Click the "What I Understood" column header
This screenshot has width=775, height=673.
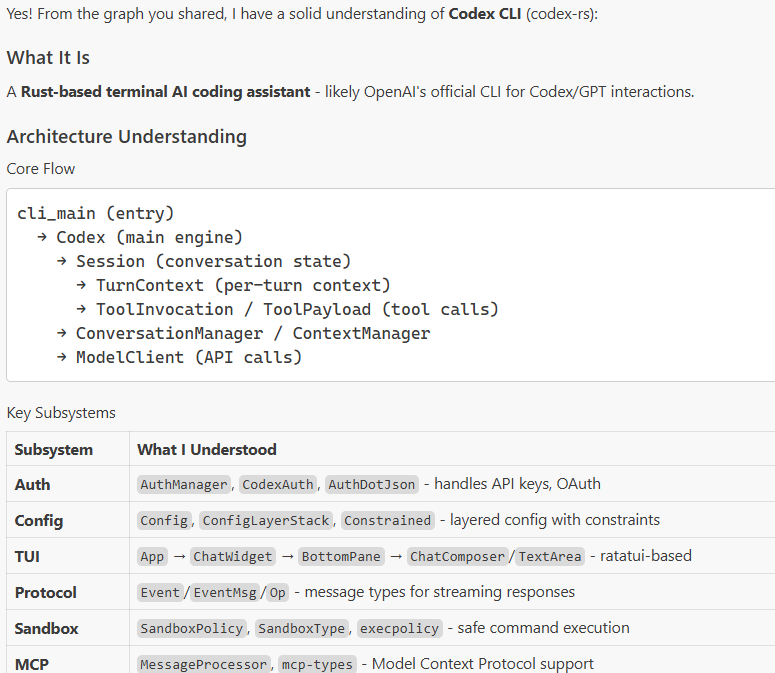207,450
